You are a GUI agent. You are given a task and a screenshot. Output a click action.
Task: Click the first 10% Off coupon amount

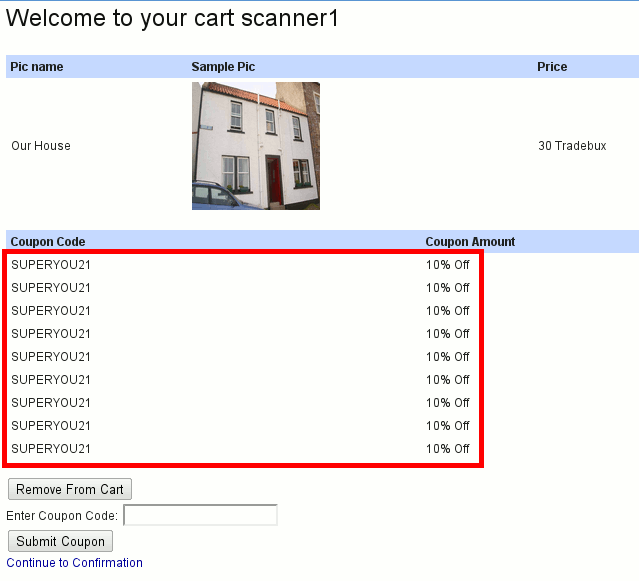pyautogui.click(x=447, y=265)
